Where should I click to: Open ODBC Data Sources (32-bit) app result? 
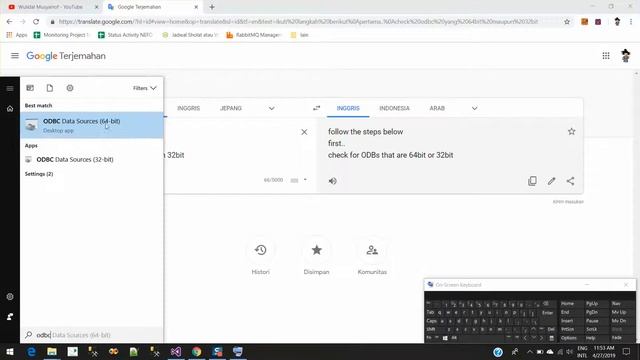tap(92, 159)
